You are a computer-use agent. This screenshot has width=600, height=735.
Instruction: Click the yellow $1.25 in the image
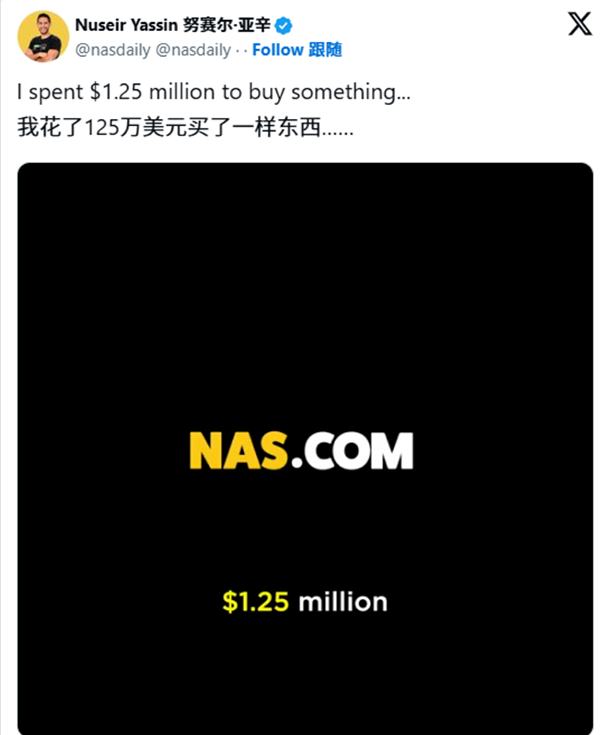coord(255,602)
